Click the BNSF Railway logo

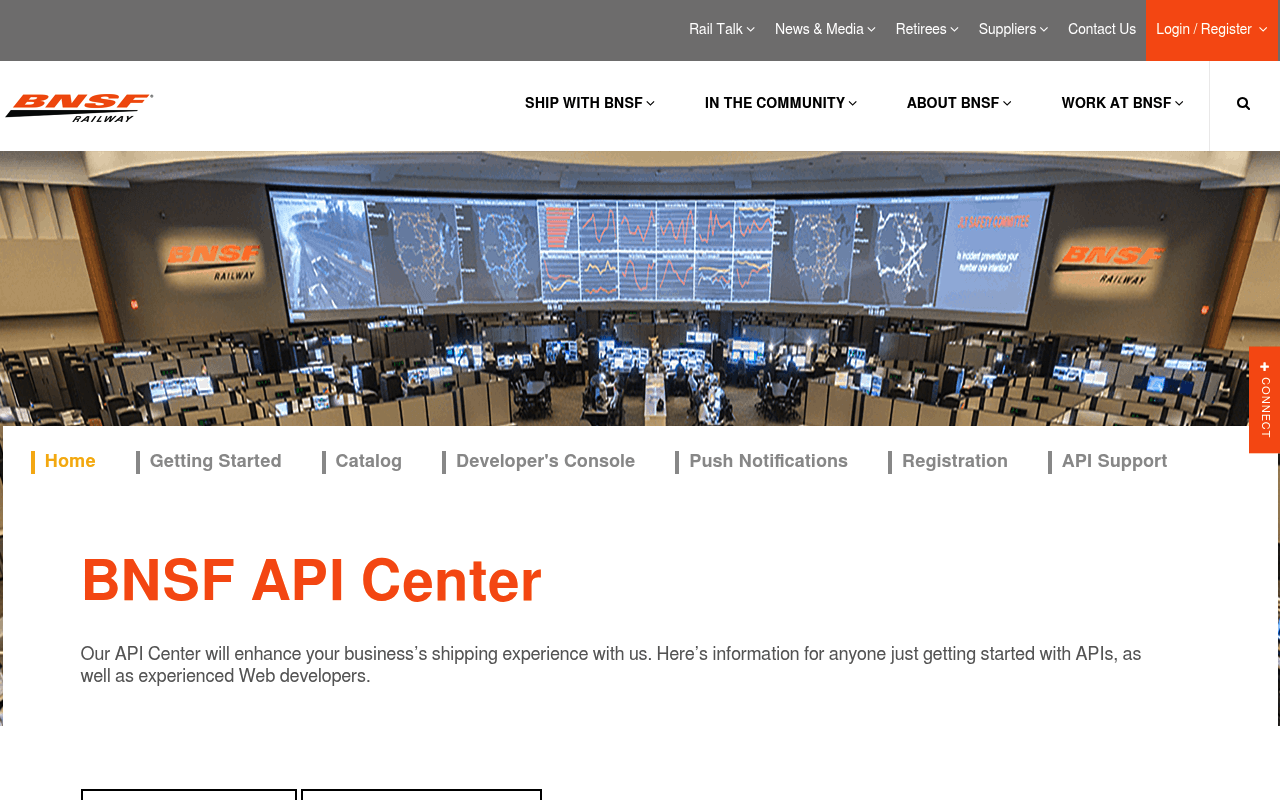tap(79, 107)
